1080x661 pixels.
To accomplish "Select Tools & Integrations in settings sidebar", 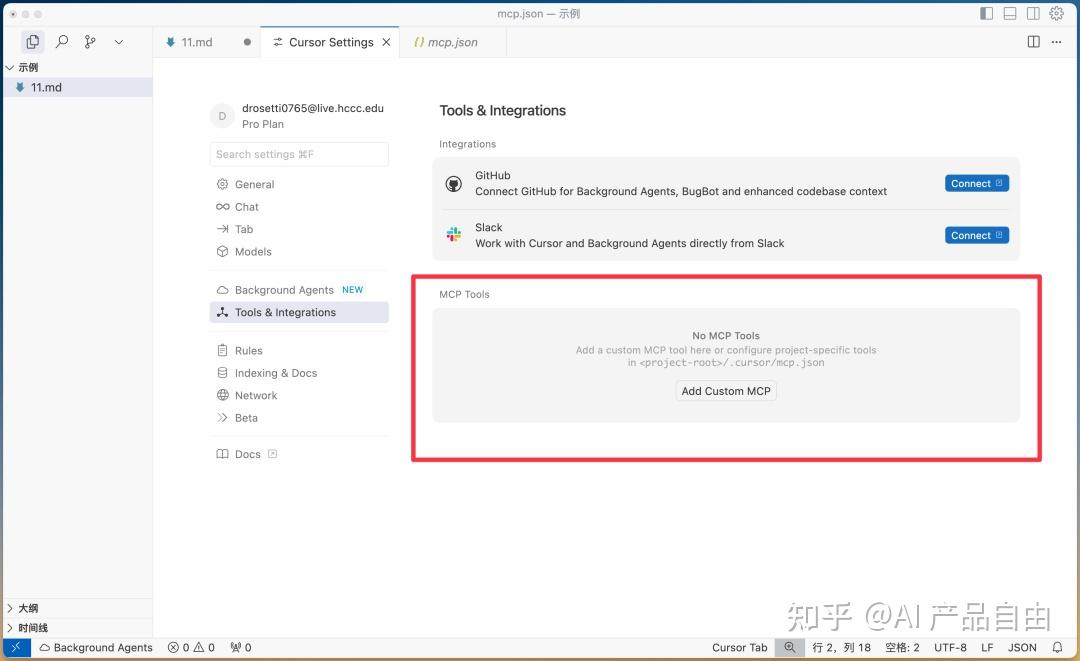I will pyautogui.click(x=299, y=312).
